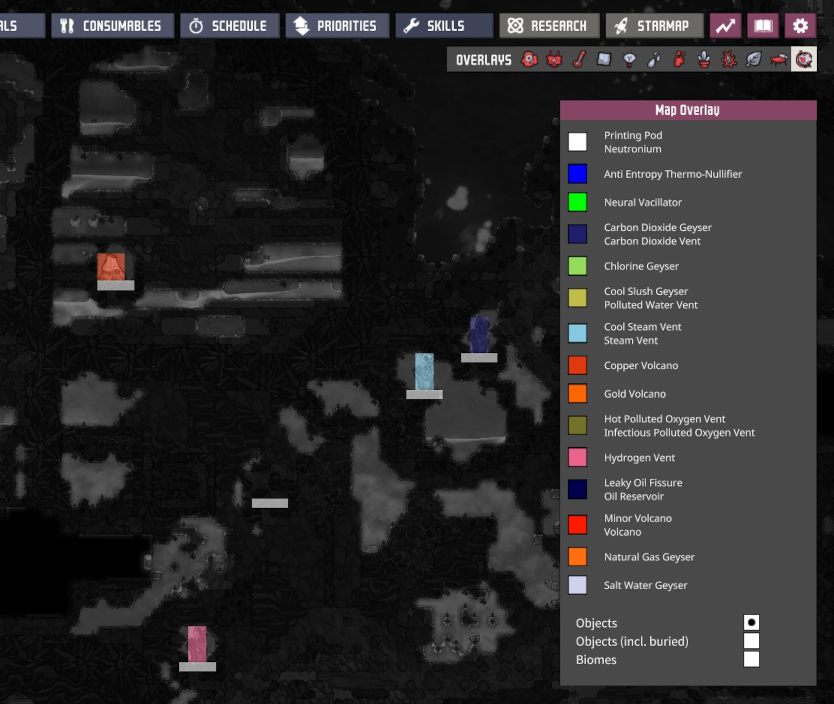This screenshot has width=834, height=704.
Task: Enable the Biomes display option
Action: [x=751, y=659]
